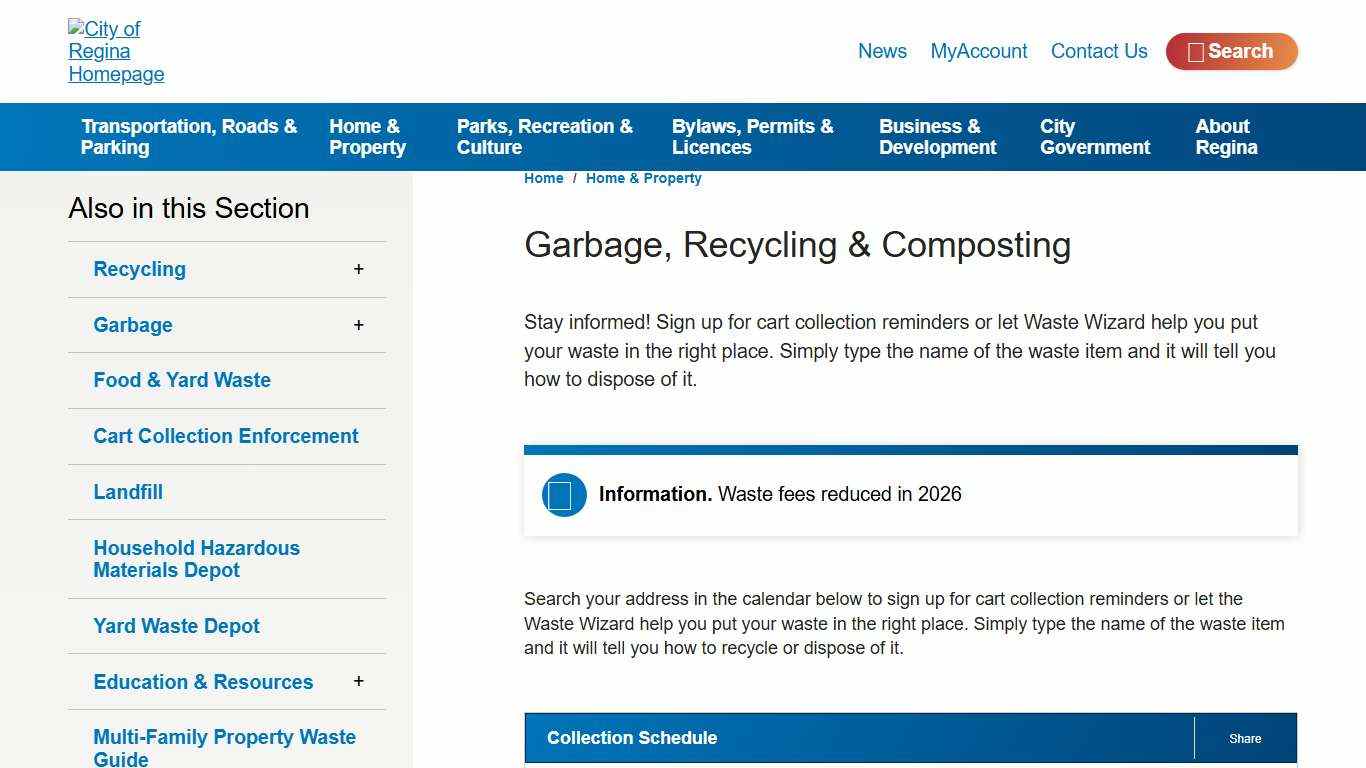Open the City Government menu
This screenshot has height=768, width=1366.
pyautogui.click(x=1095, y=137)
